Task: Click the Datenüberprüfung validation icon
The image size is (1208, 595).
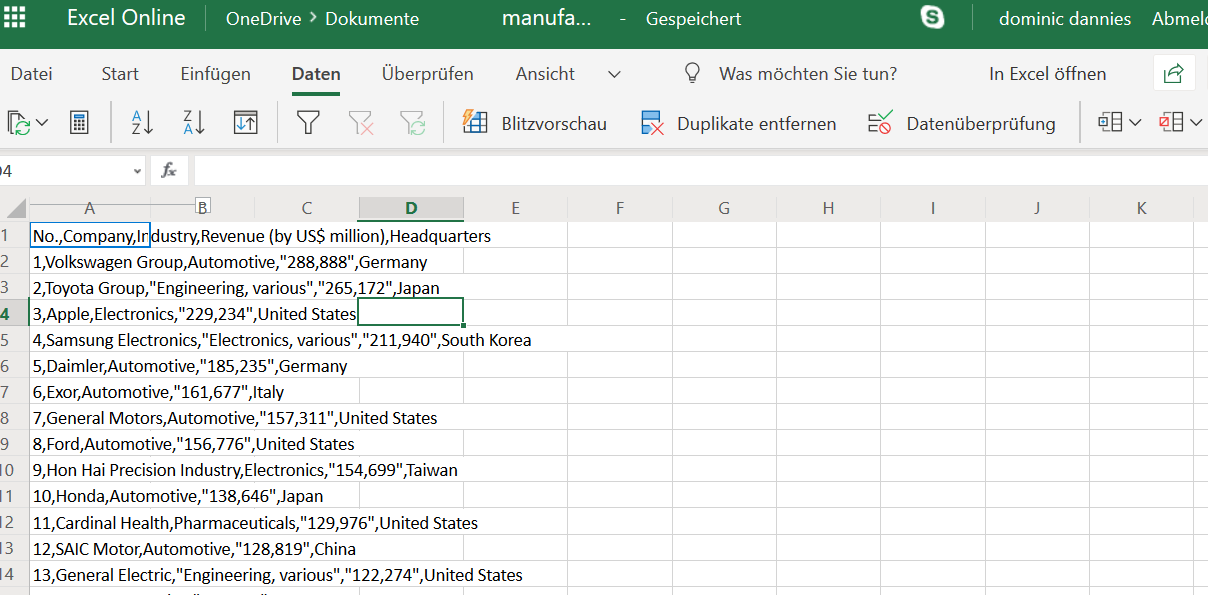Action: pyautogui.click(x=880, y=123)
